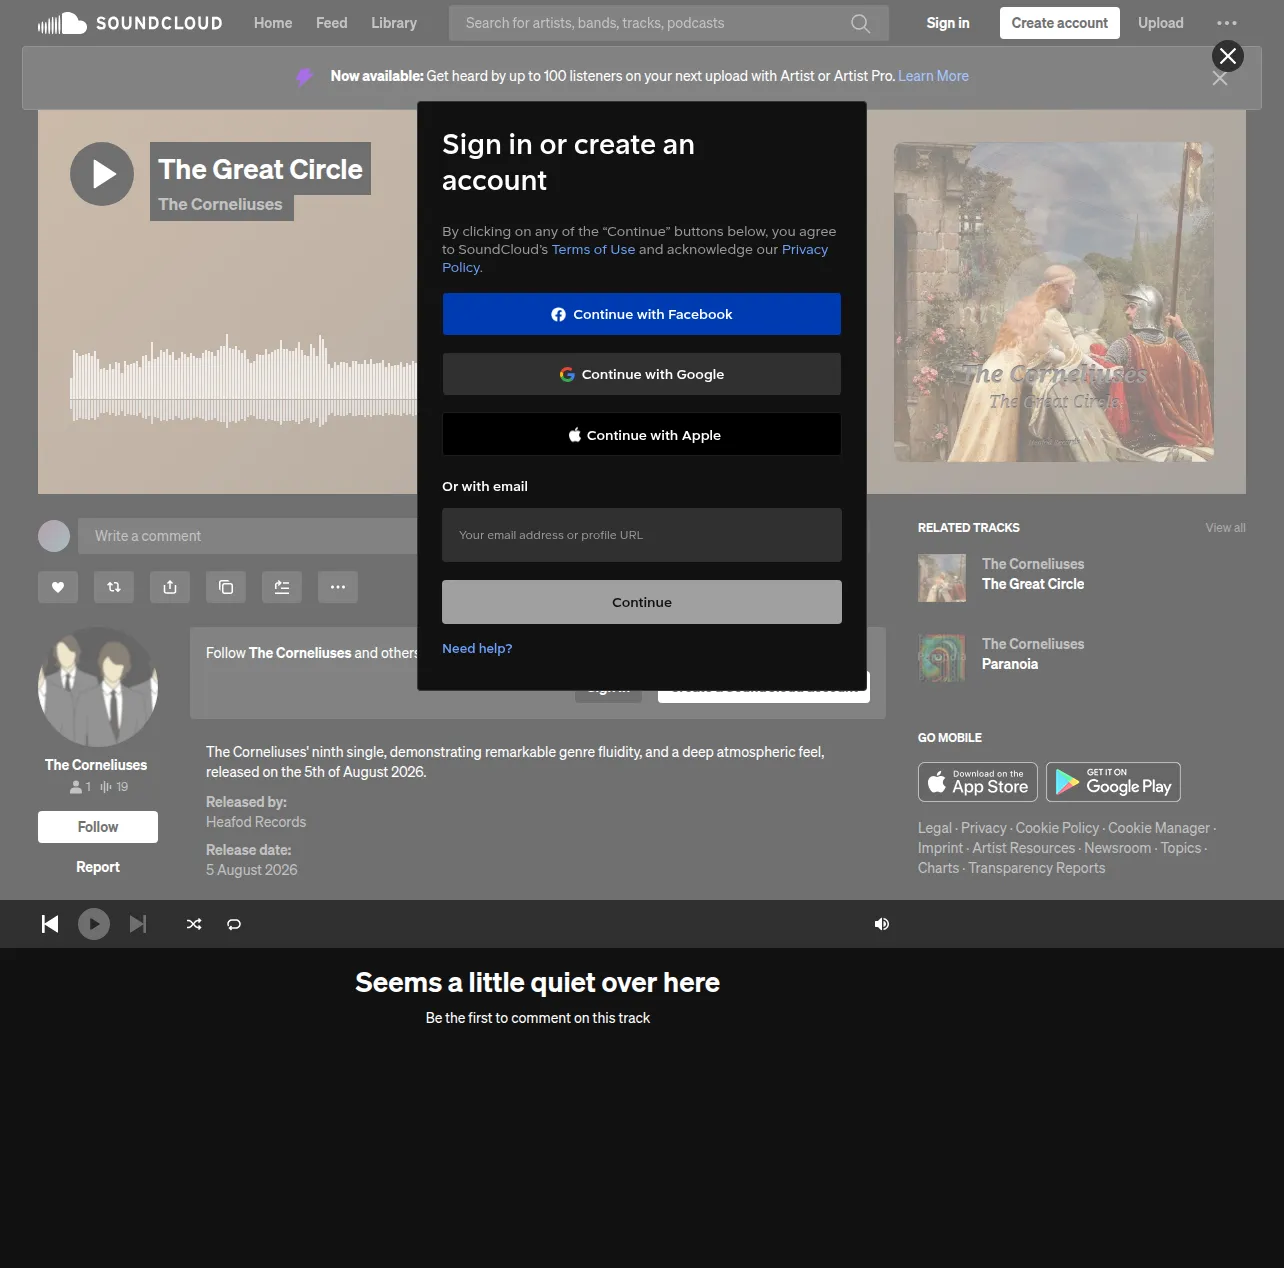Skip to next track in the player bar
Image resolution: width=1284 pixels, height=1268 pixels.
[x=138, y=924]
